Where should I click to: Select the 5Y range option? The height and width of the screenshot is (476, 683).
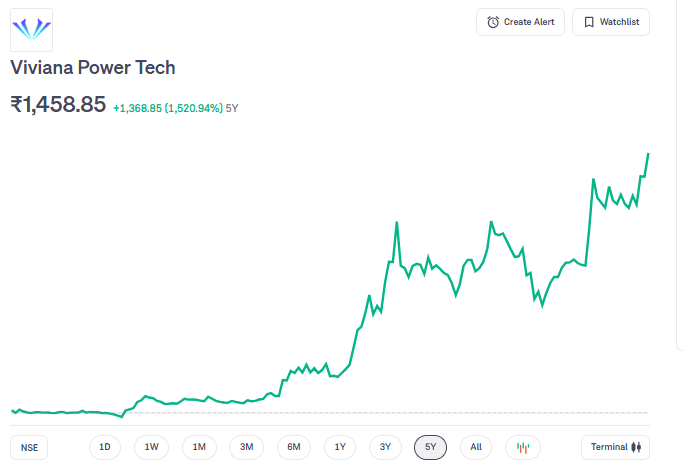pos(430,447)
